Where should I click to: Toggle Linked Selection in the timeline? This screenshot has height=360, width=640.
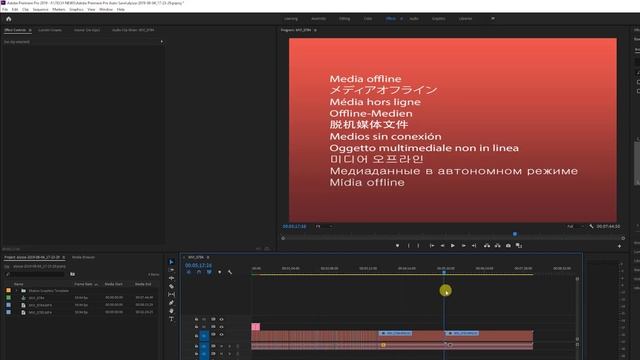click(x=209, y=272)
